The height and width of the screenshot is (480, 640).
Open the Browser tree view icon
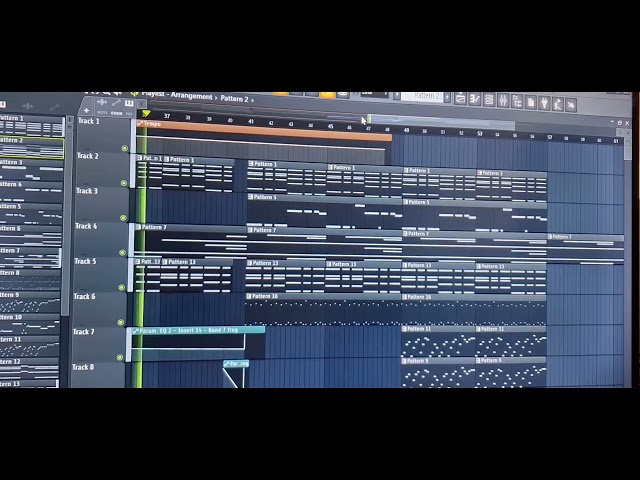517,101
